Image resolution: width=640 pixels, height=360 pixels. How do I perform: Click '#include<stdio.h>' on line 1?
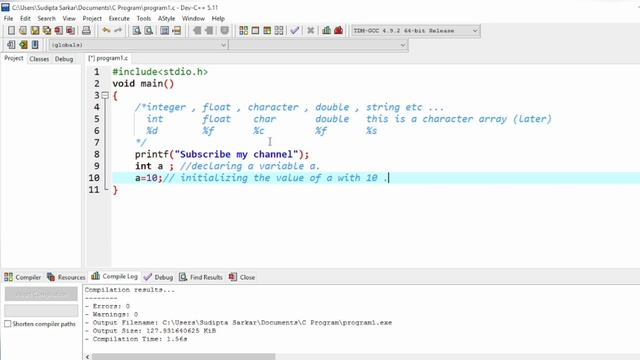coord(160,72)
